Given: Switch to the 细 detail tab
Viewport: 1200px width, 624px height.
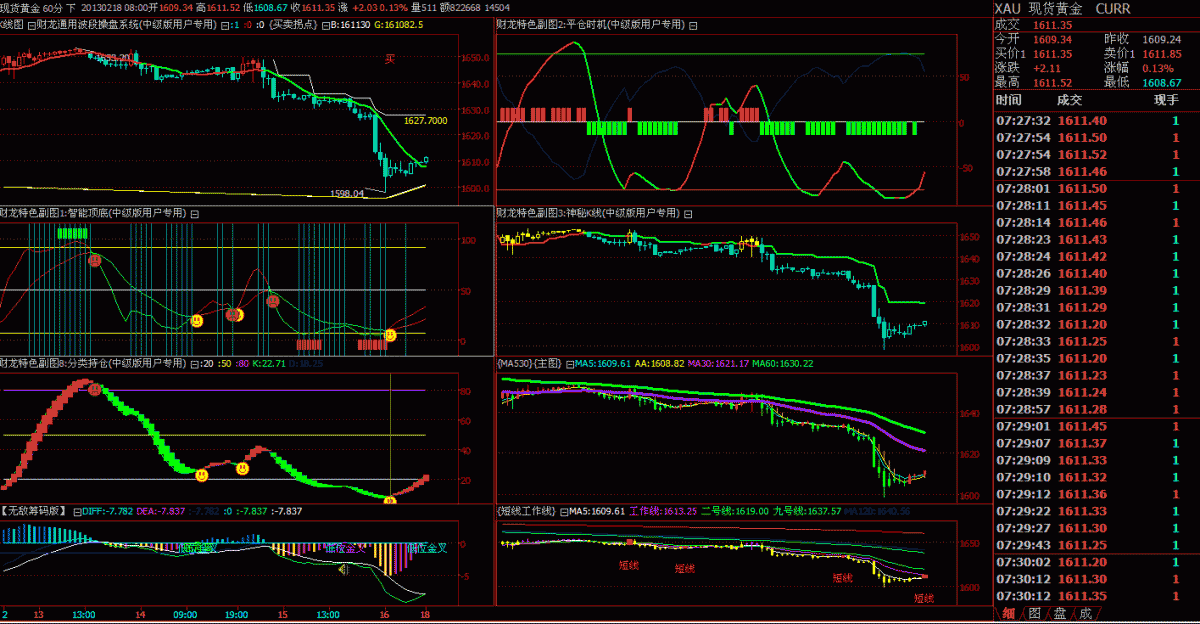Looking at the screenshot, I should coord(1008,613).
